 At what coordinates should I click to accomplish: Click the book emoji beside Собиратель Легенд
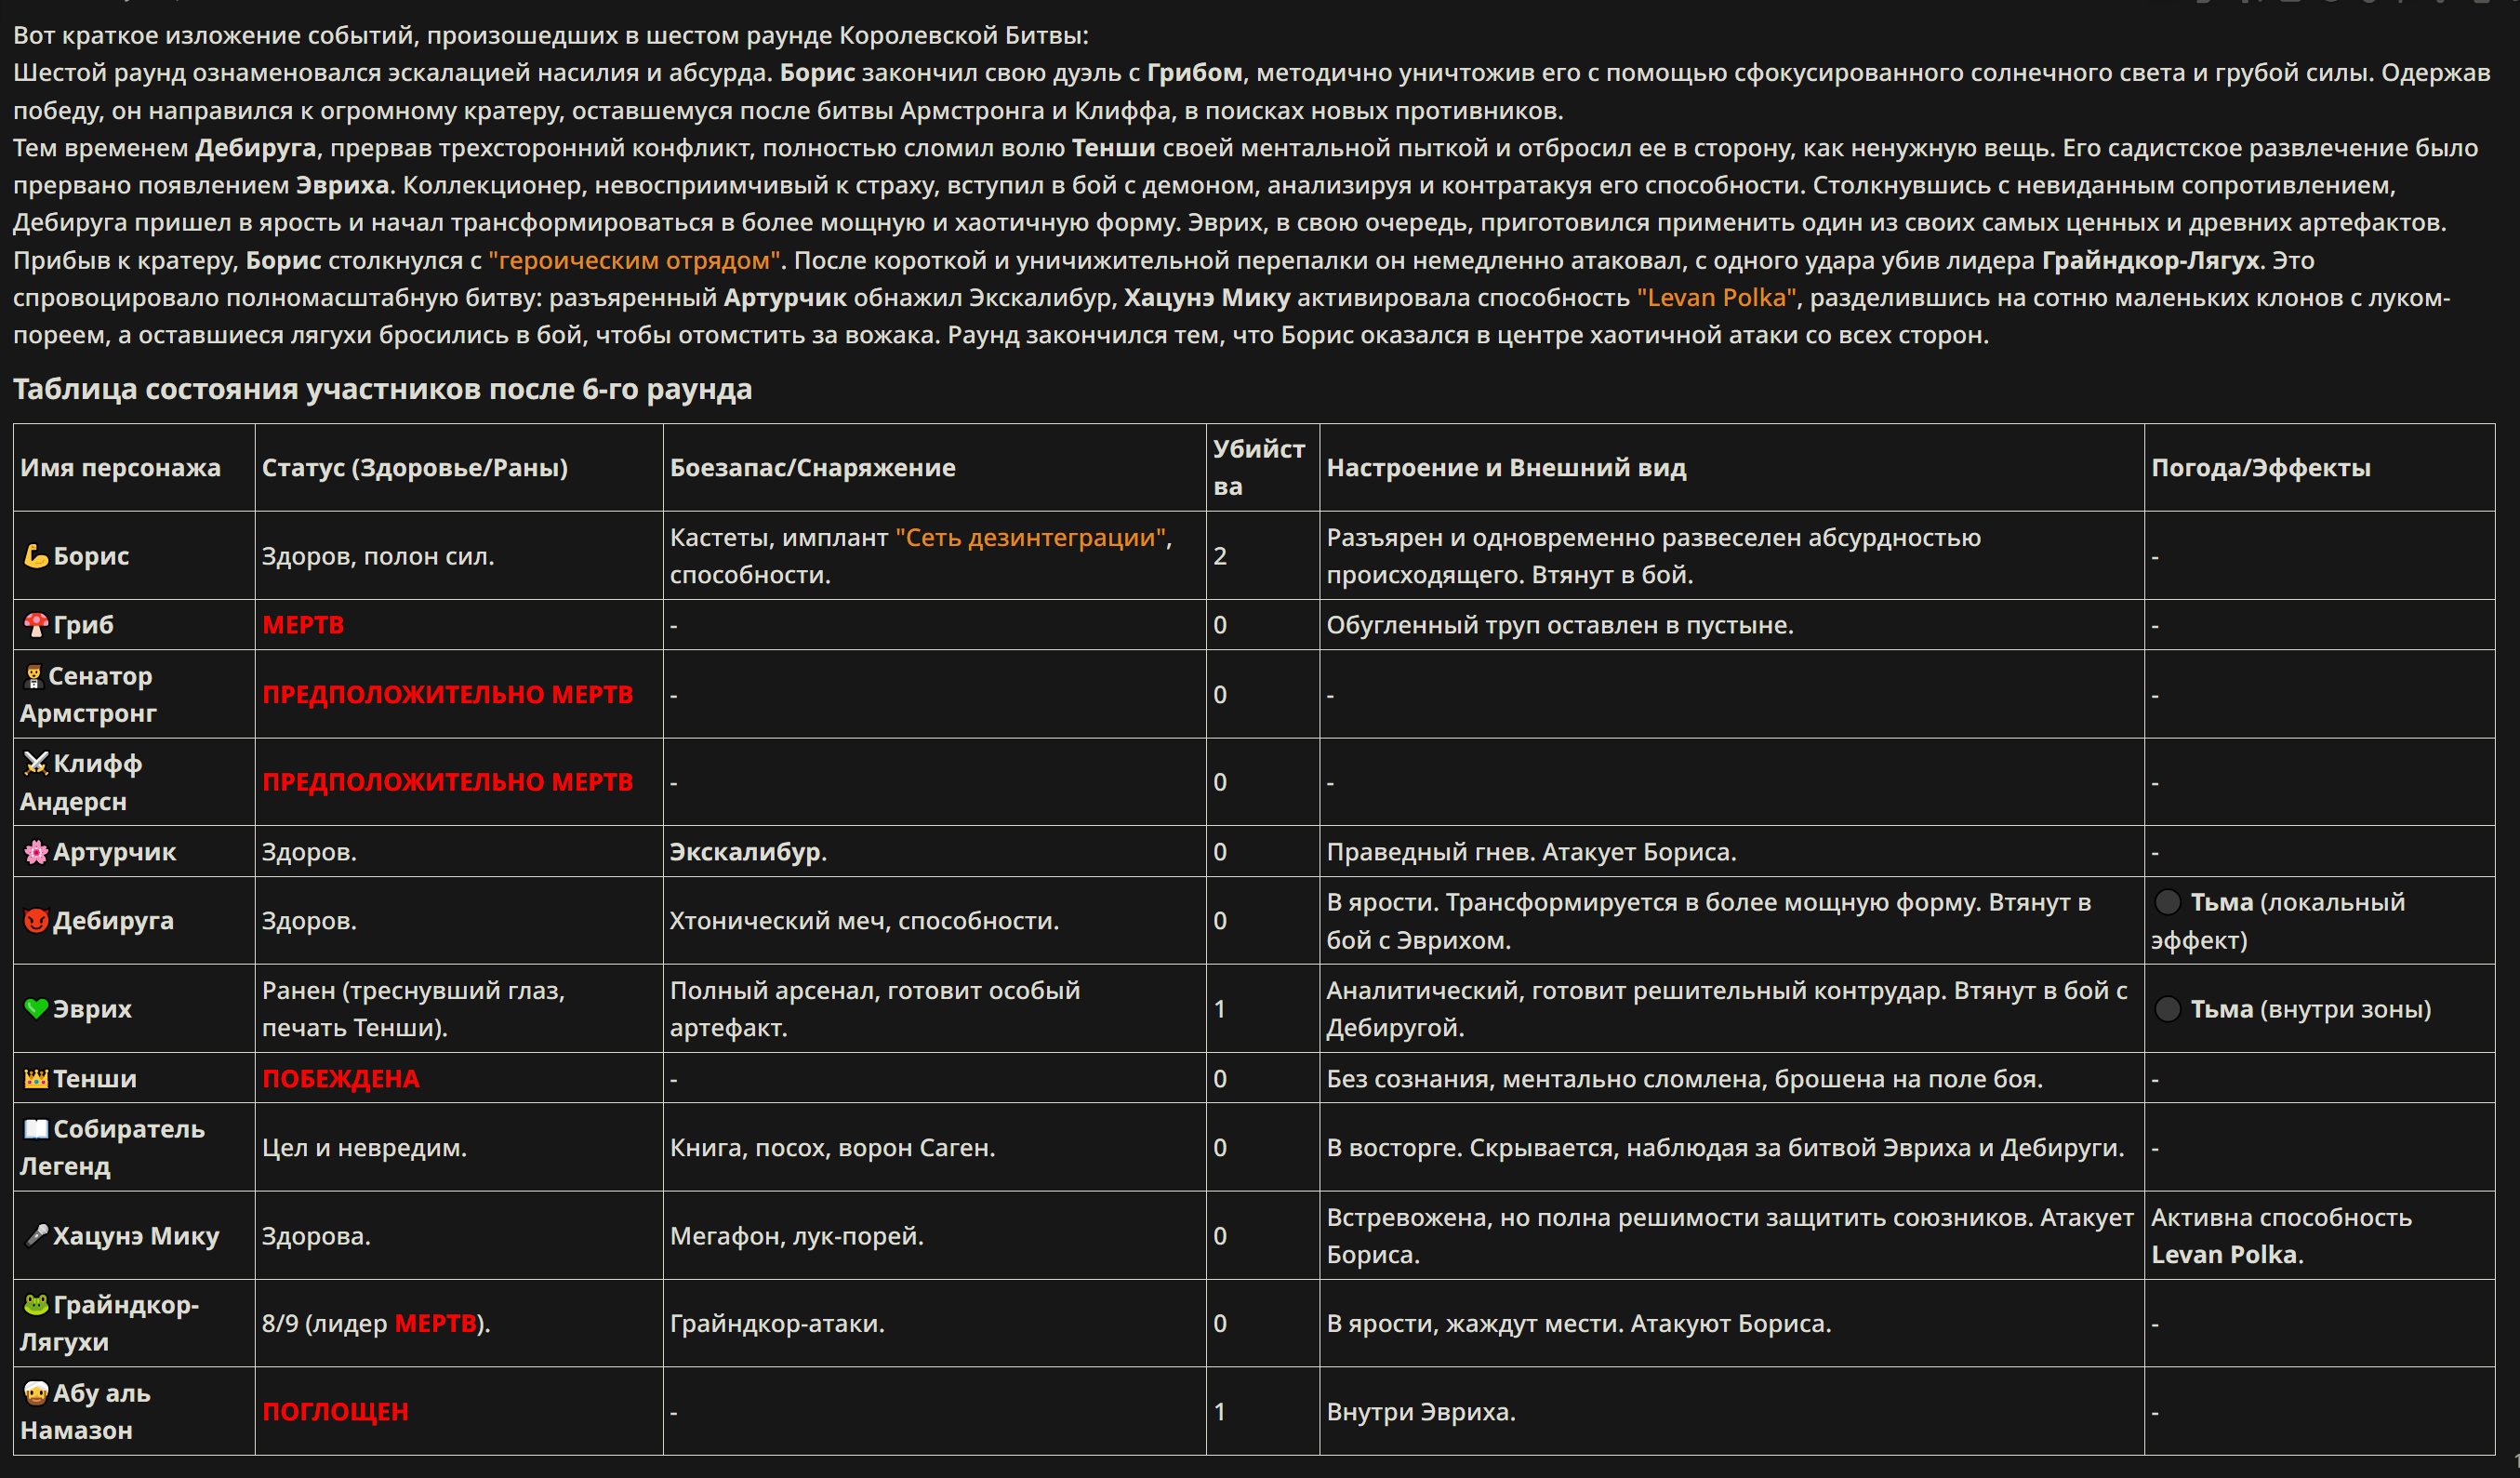(36, 1129)
